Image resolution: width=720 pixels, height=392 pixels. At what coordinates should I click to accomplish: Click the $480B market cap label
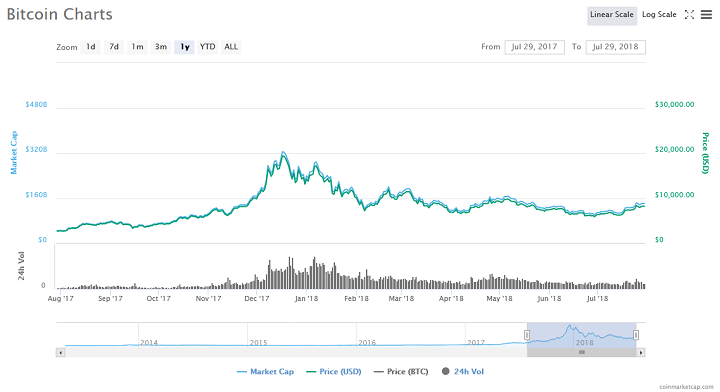click(36, 104)
